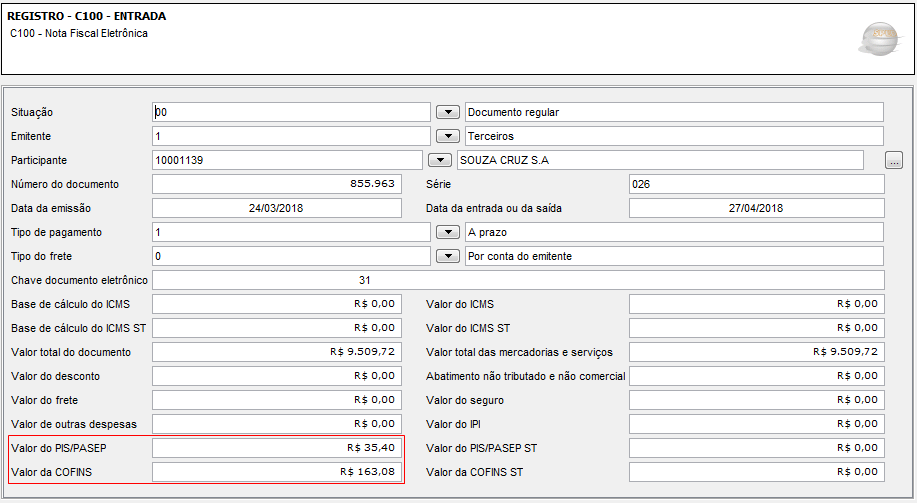Expand the Tipo de pagamento dropdown

[449, 232]
